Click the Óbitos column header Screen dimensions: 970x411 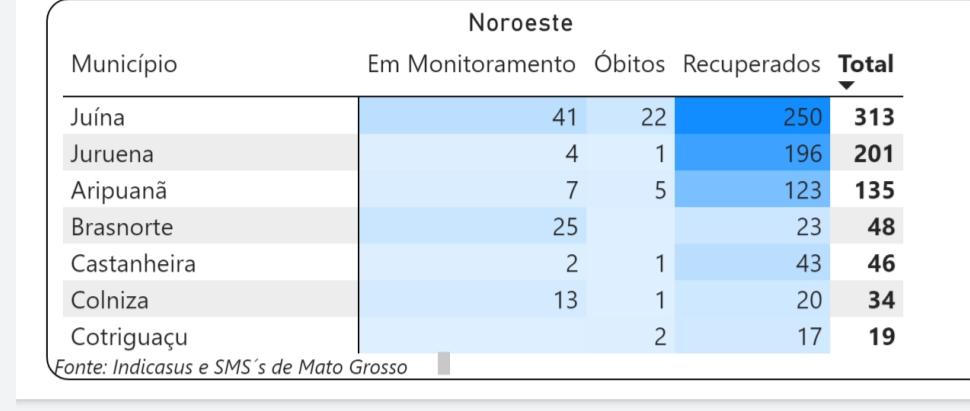pos(630,64)
